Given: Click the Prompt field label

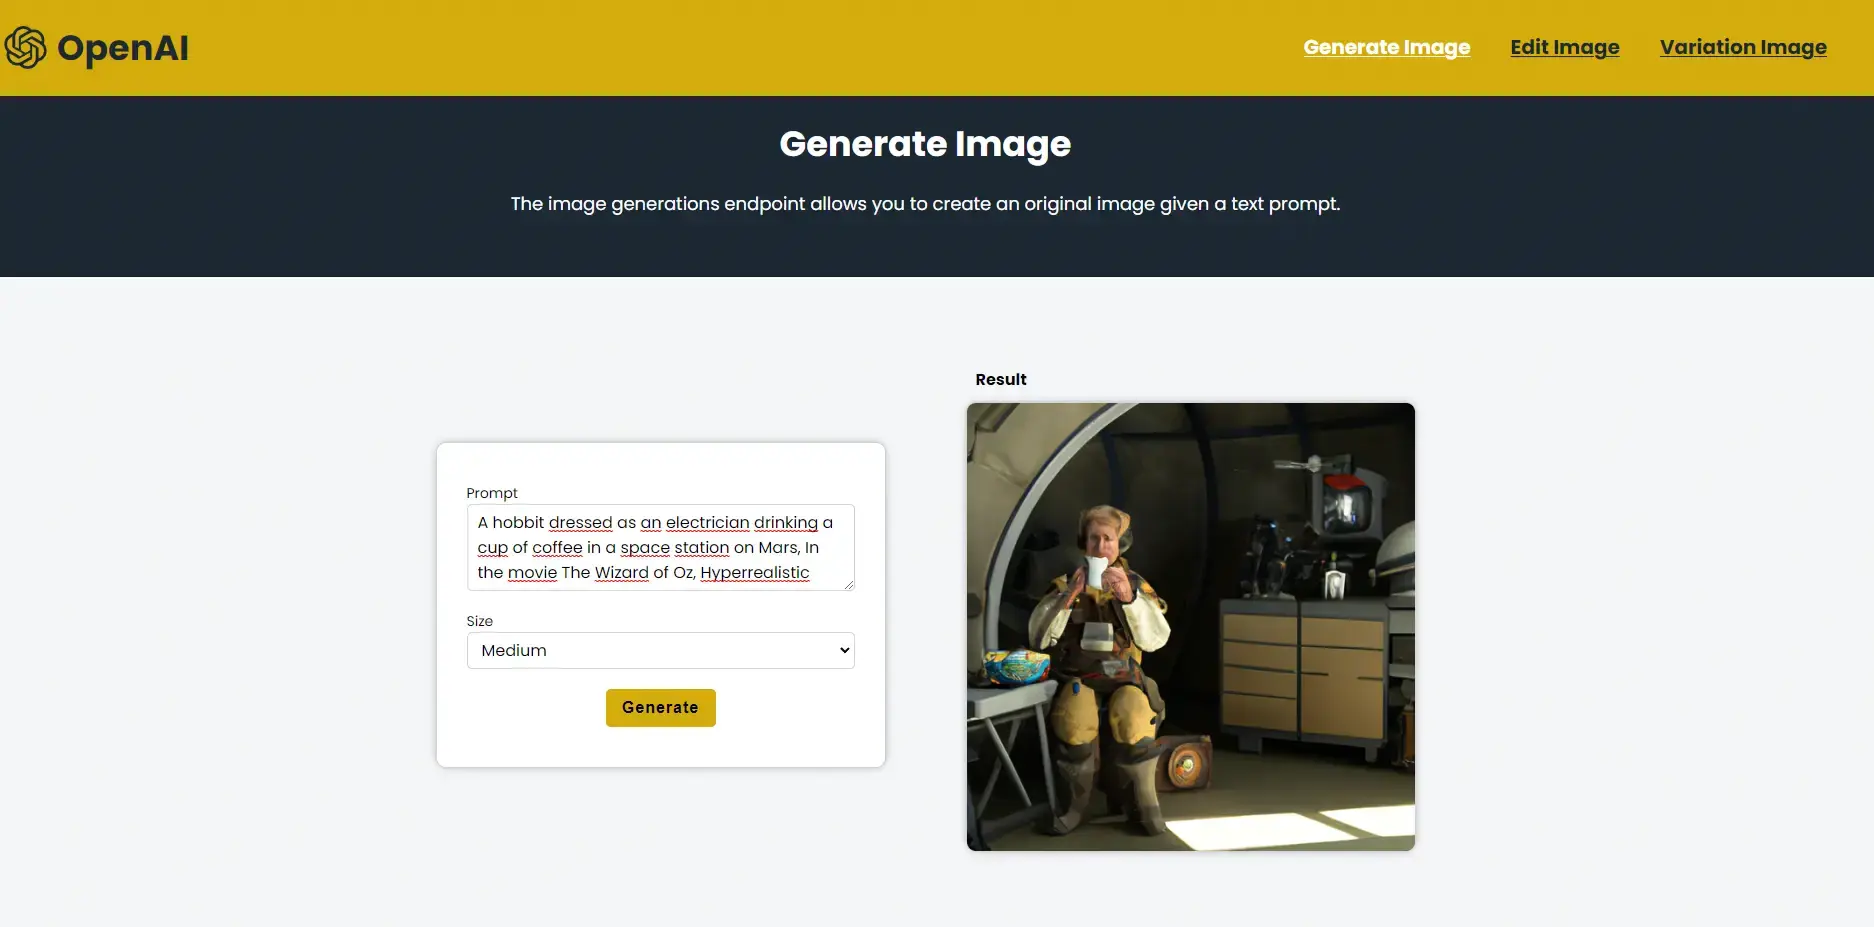Looking at the screenshot, I should (492, 493).
